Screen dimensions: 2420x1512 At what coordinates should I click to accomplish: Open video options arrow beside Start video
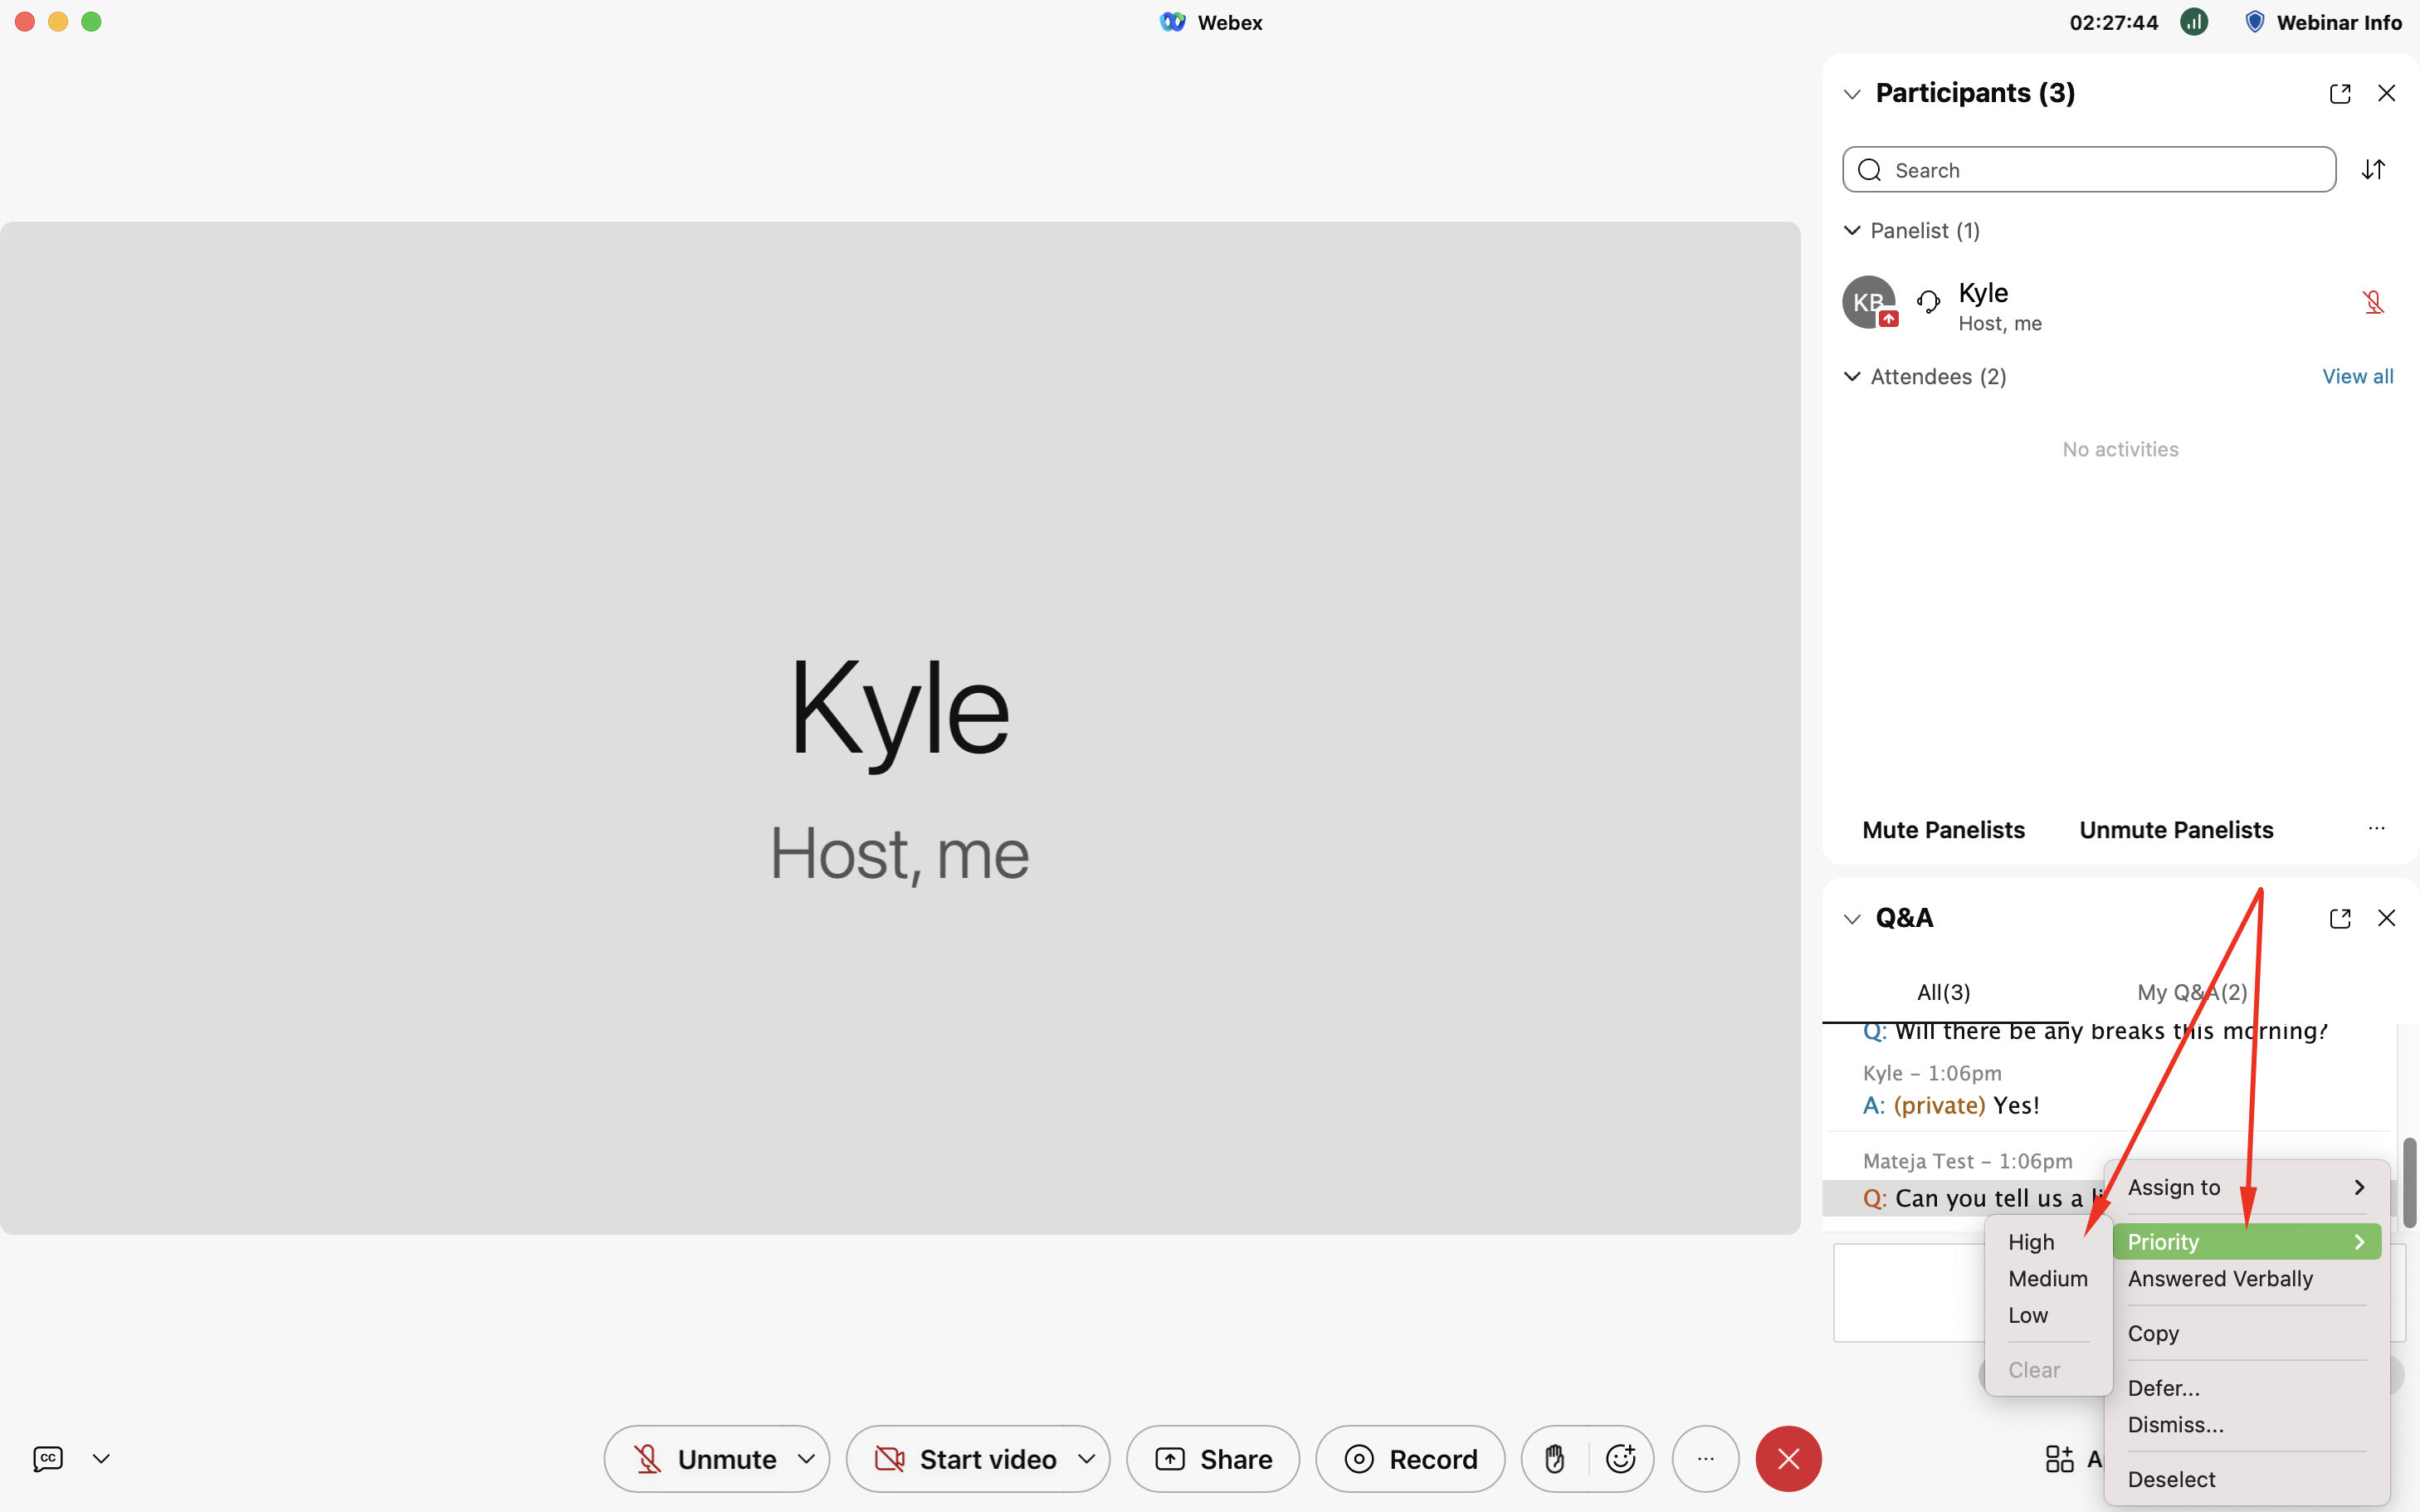pos(1087,1459)
